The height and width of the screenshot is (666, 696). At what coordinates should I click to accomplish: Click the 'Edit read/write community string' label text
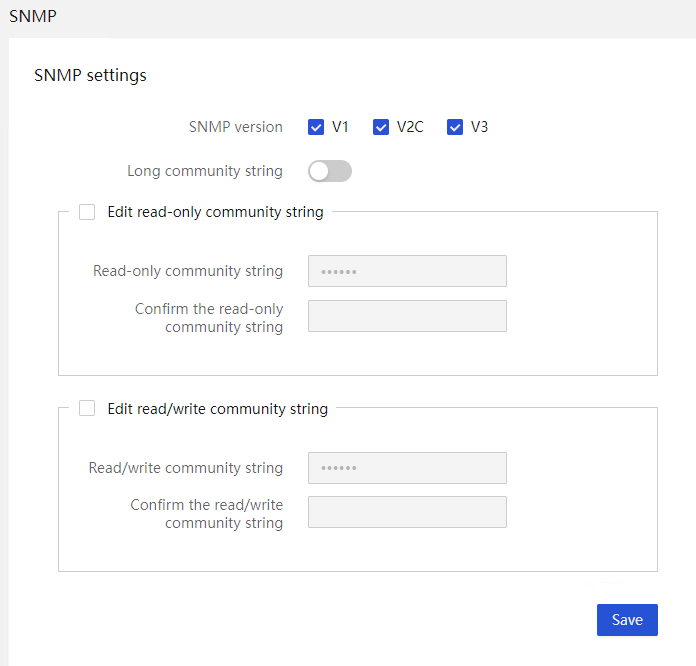pyautogui.click(x=218, y=408)
